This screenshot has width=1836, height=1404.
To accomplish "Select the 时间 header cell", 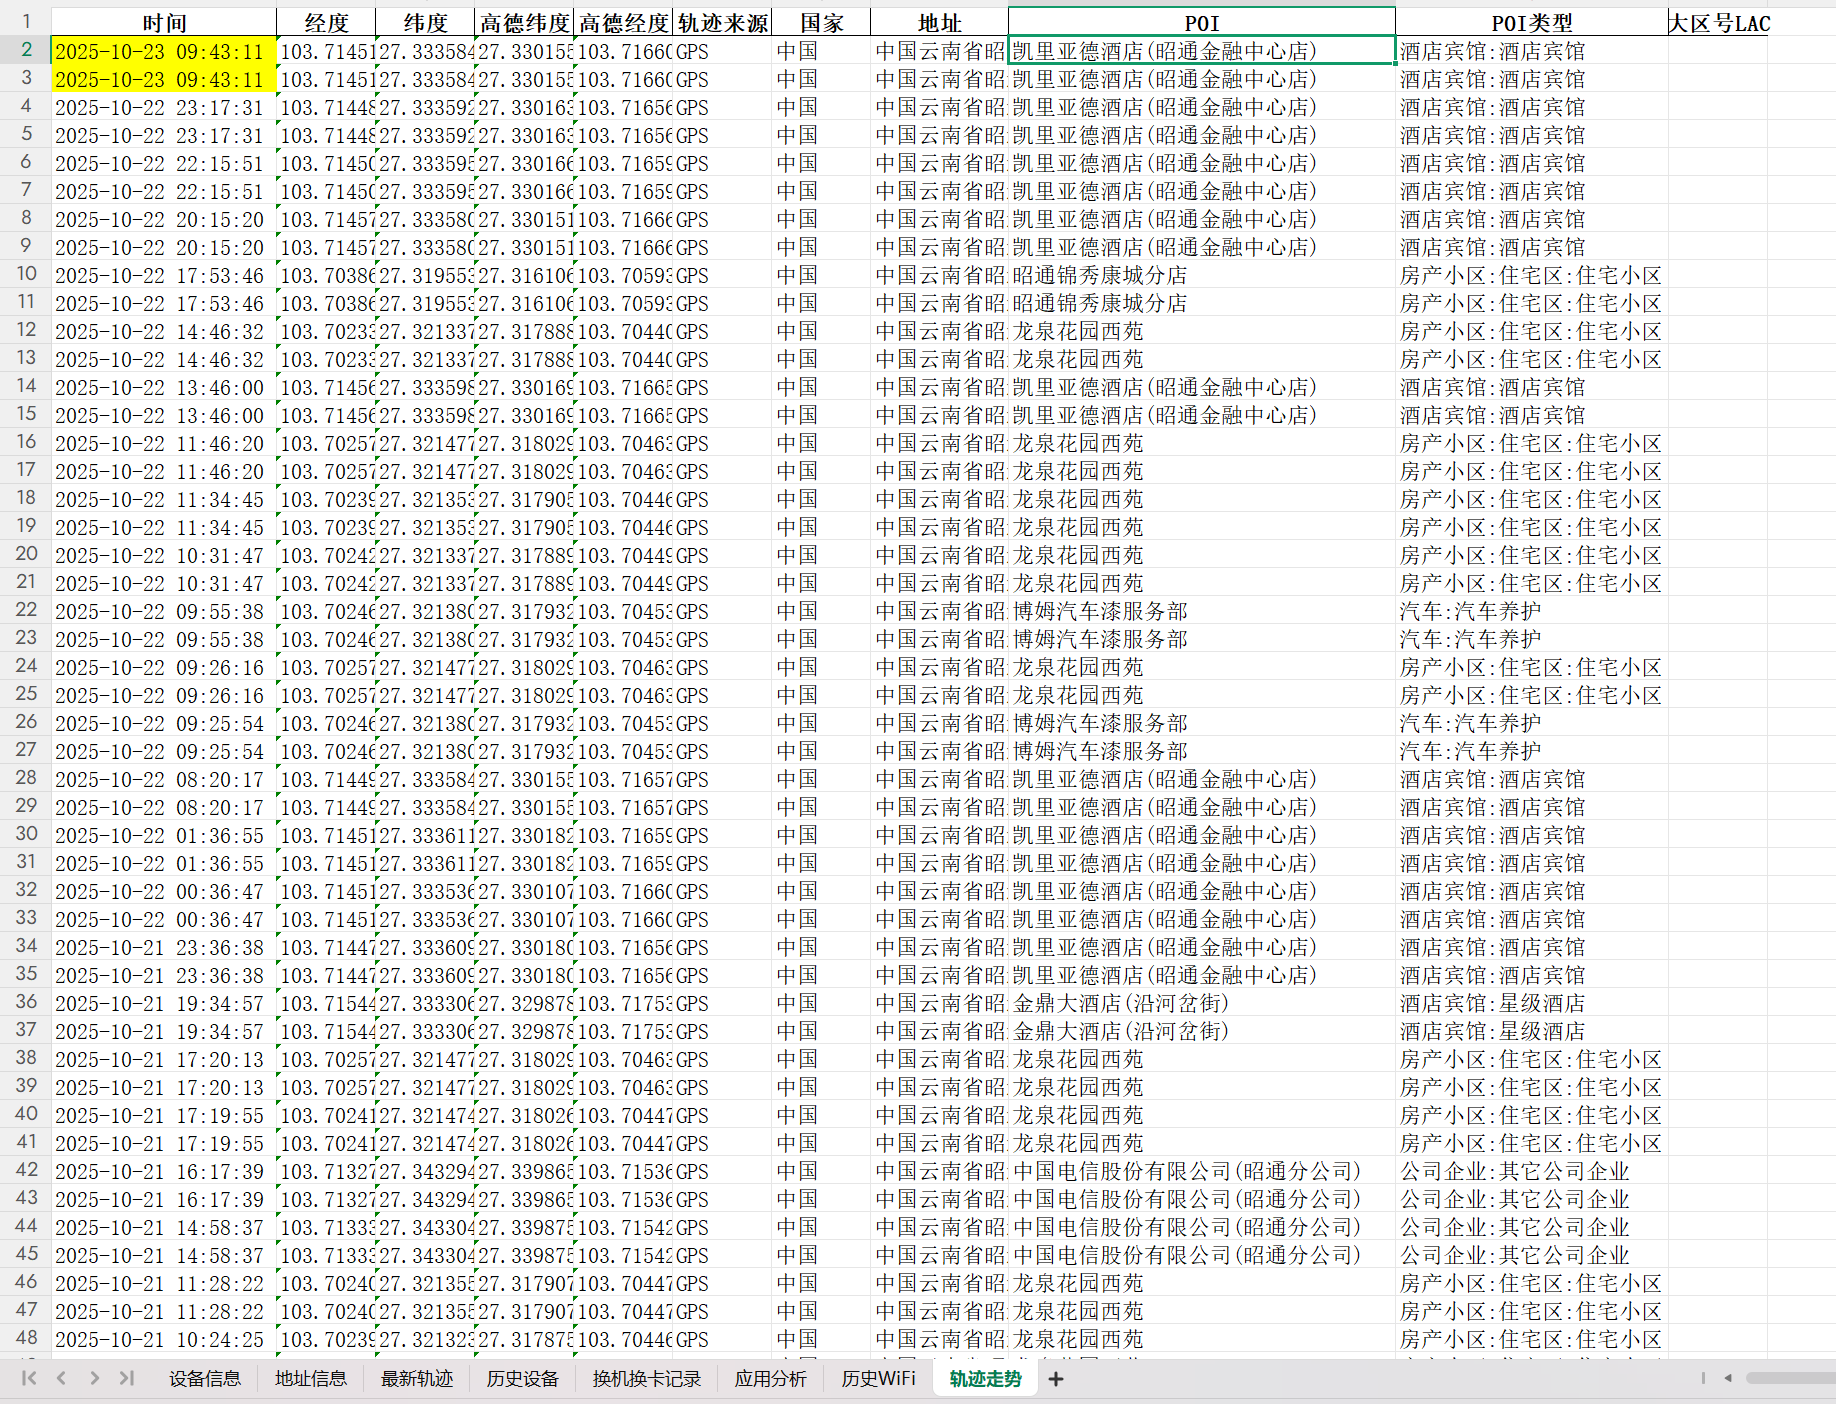I will pos(164,23).
